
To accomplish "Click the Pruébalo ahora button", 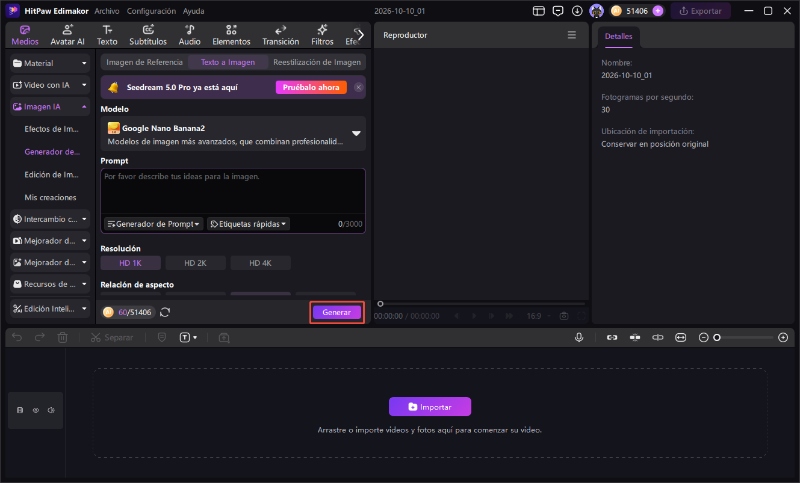I will pyautogui.click(x=311, y=87).
